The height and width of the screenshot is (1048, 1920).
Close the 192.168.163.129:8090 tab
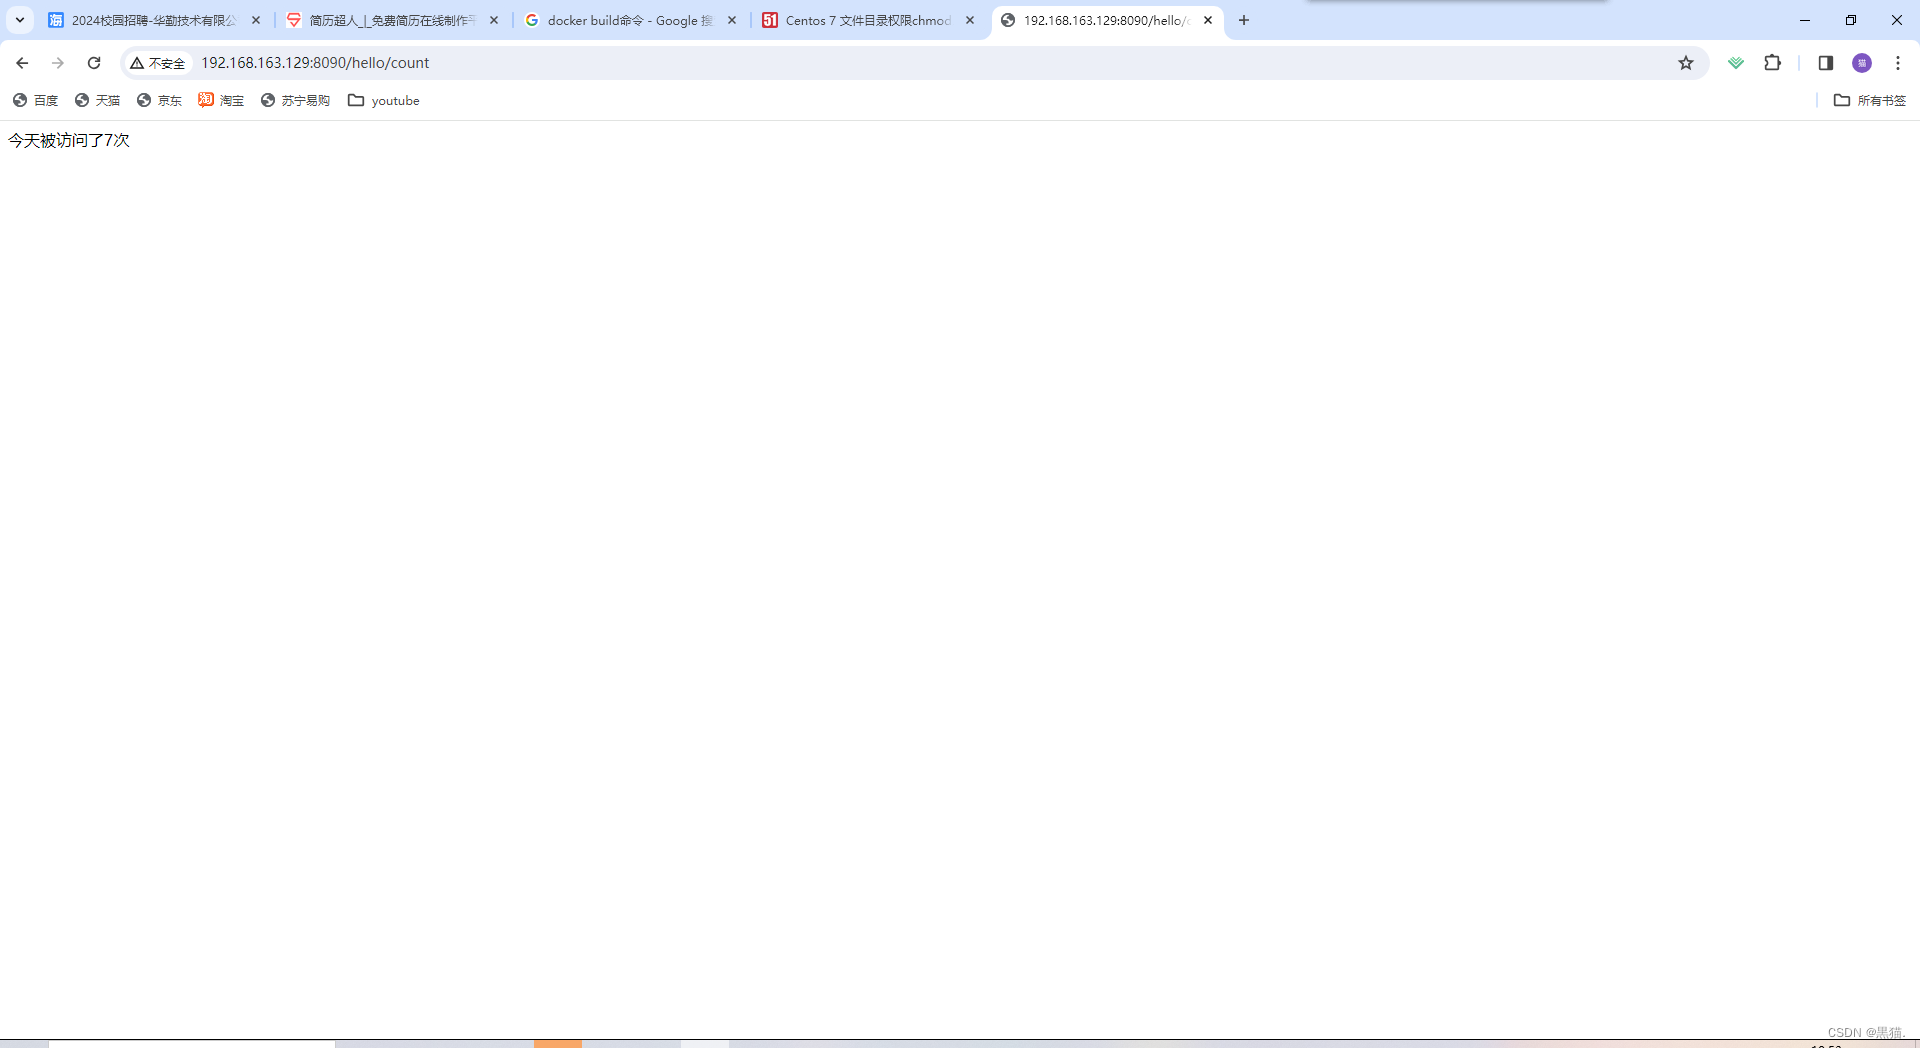[1208, 20]
